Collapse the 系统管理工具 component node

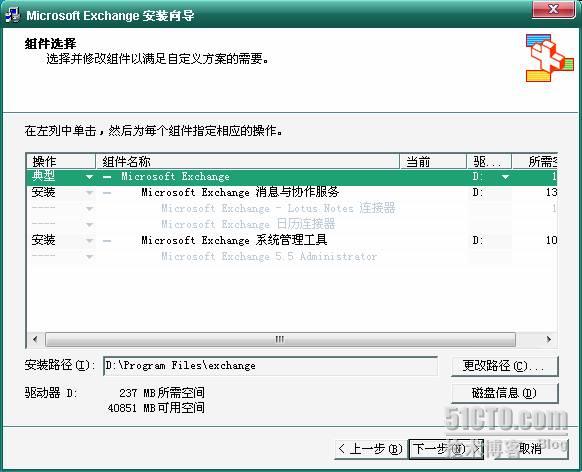107,241
